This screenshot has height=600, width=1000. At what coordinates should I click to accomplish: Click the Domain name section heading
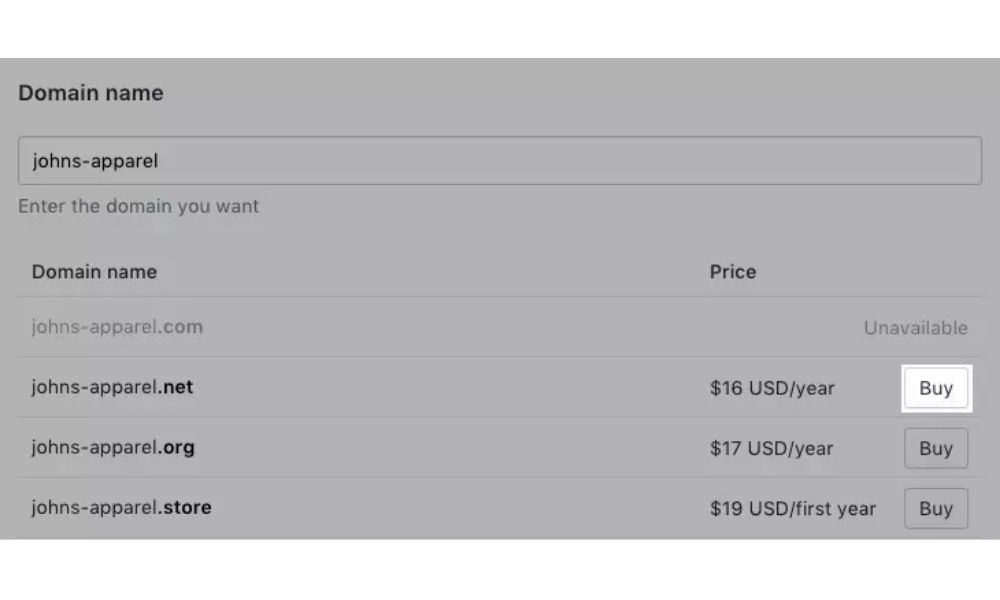[x=90, y=92]
